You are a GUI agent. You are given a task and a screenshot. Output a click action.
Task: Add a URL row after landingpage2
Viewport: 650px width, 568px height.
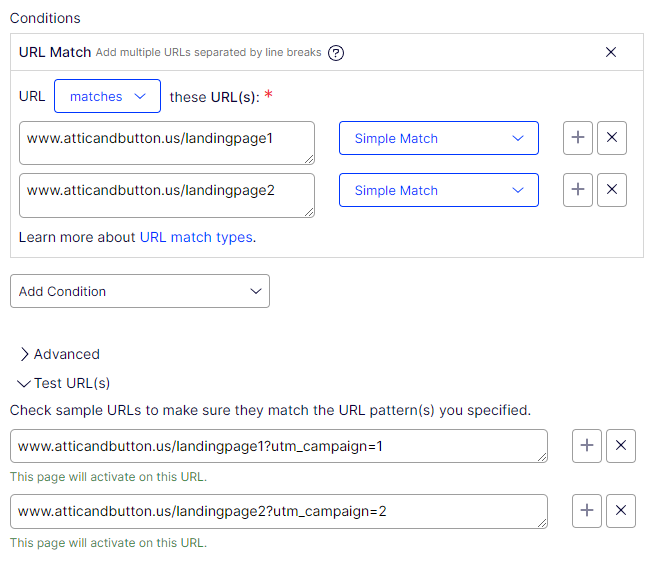tap(578, 190)
